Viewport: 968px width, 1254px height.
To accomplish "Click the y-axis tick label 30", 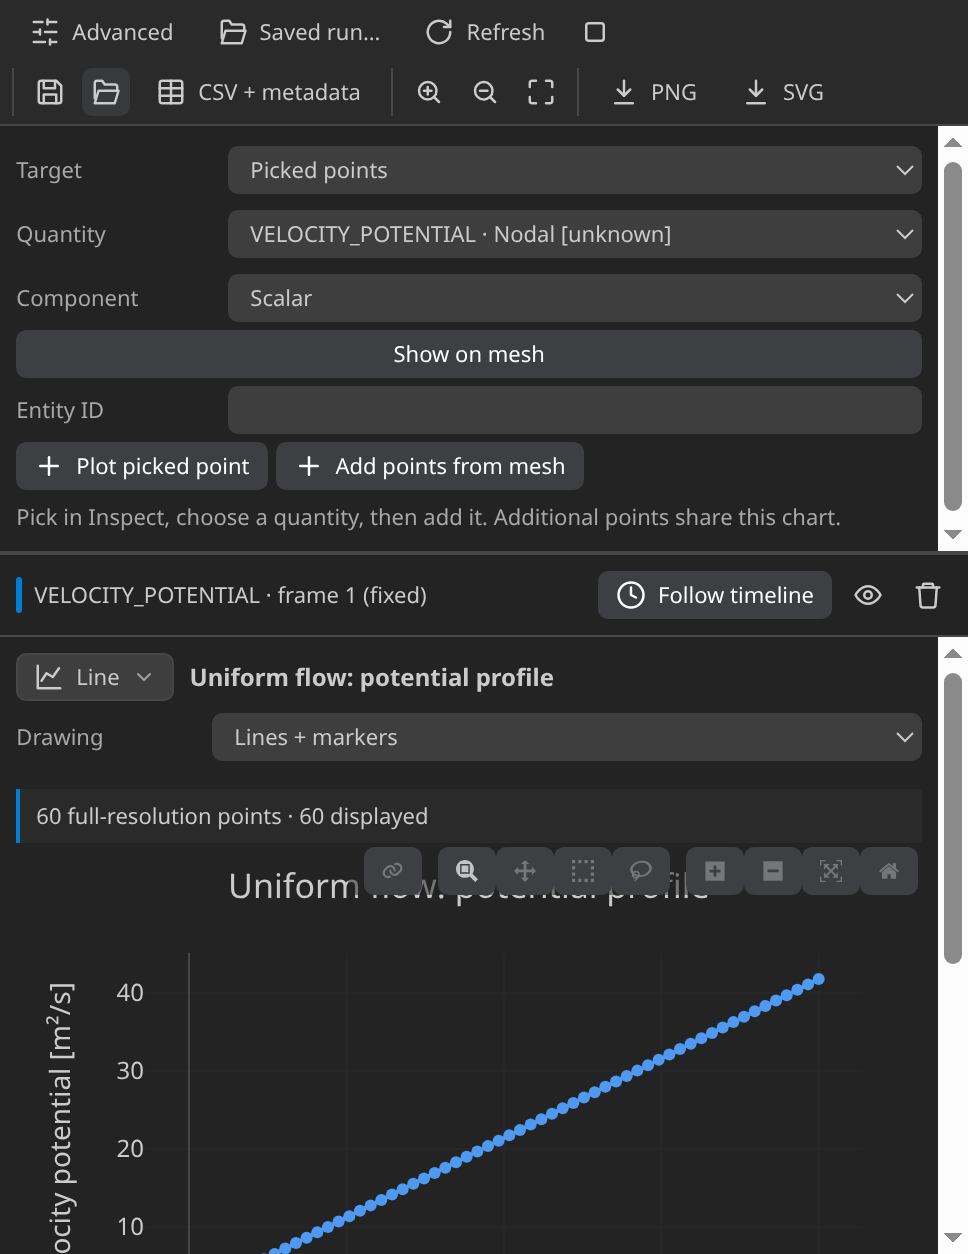I will click(130, 1070).
